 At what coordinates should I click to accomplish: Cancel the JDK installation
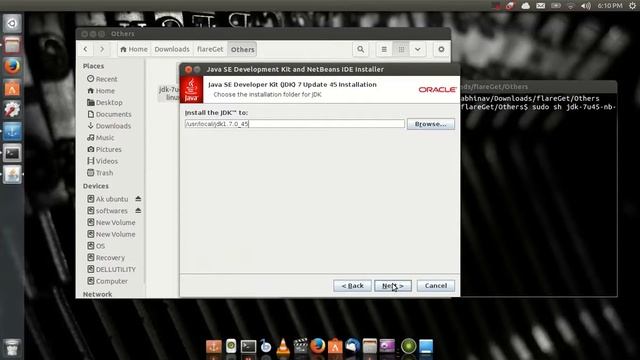pos(436,286)
